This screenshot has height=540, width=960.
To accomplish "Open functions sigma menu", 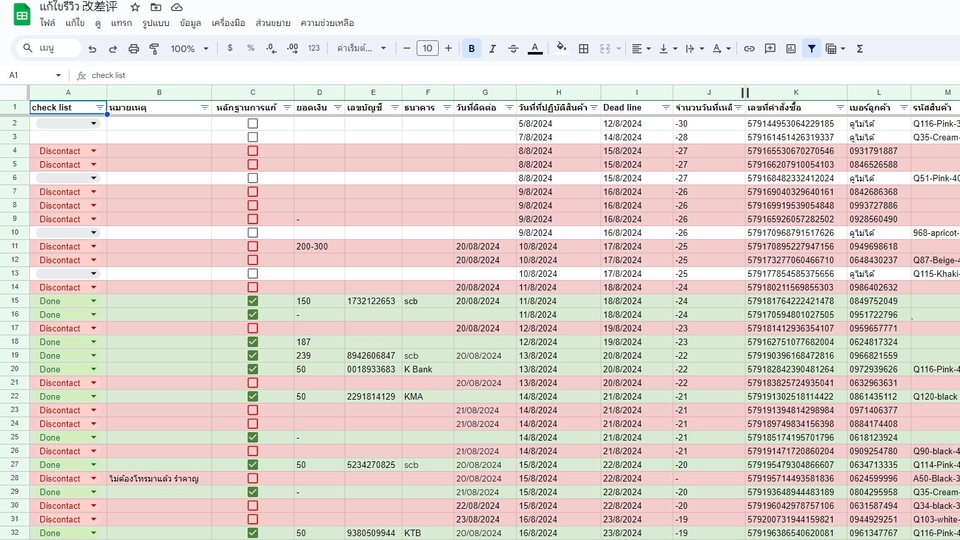I will point(860,48).
